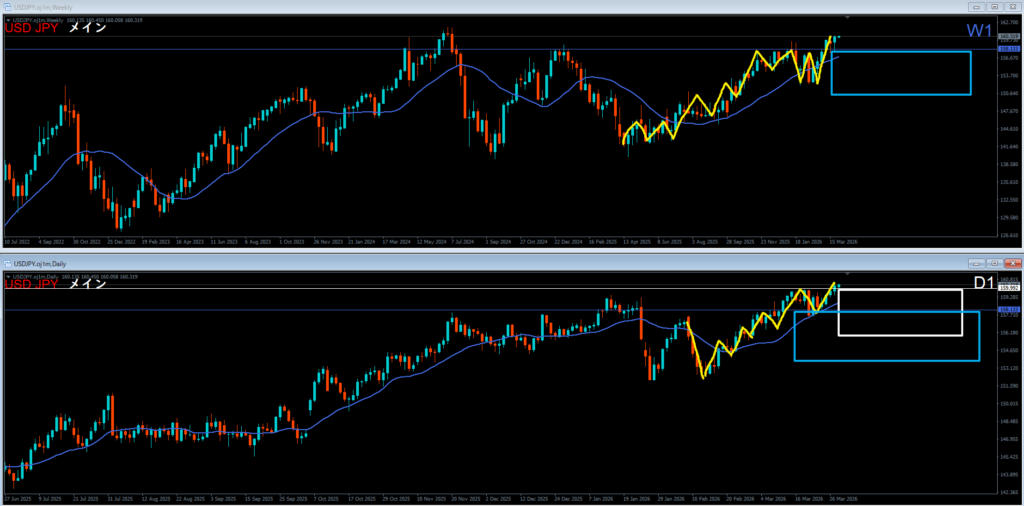Click the Weekly chart window title icon

pyautogui.click(x=8, y=5)
